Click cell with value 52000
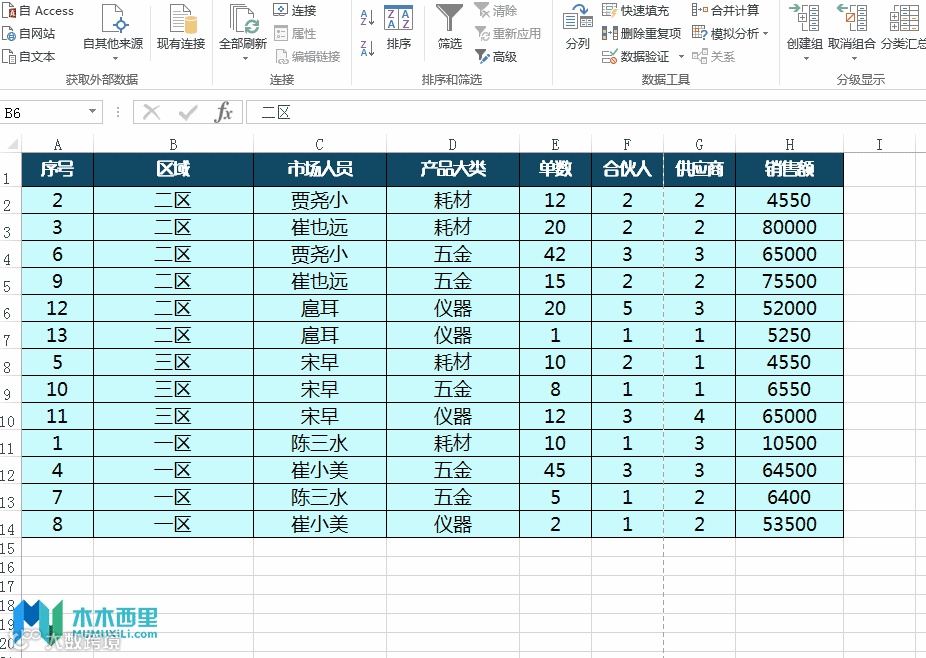The height and width of the screenshot is (658, 926). click(x=790, y=308)
